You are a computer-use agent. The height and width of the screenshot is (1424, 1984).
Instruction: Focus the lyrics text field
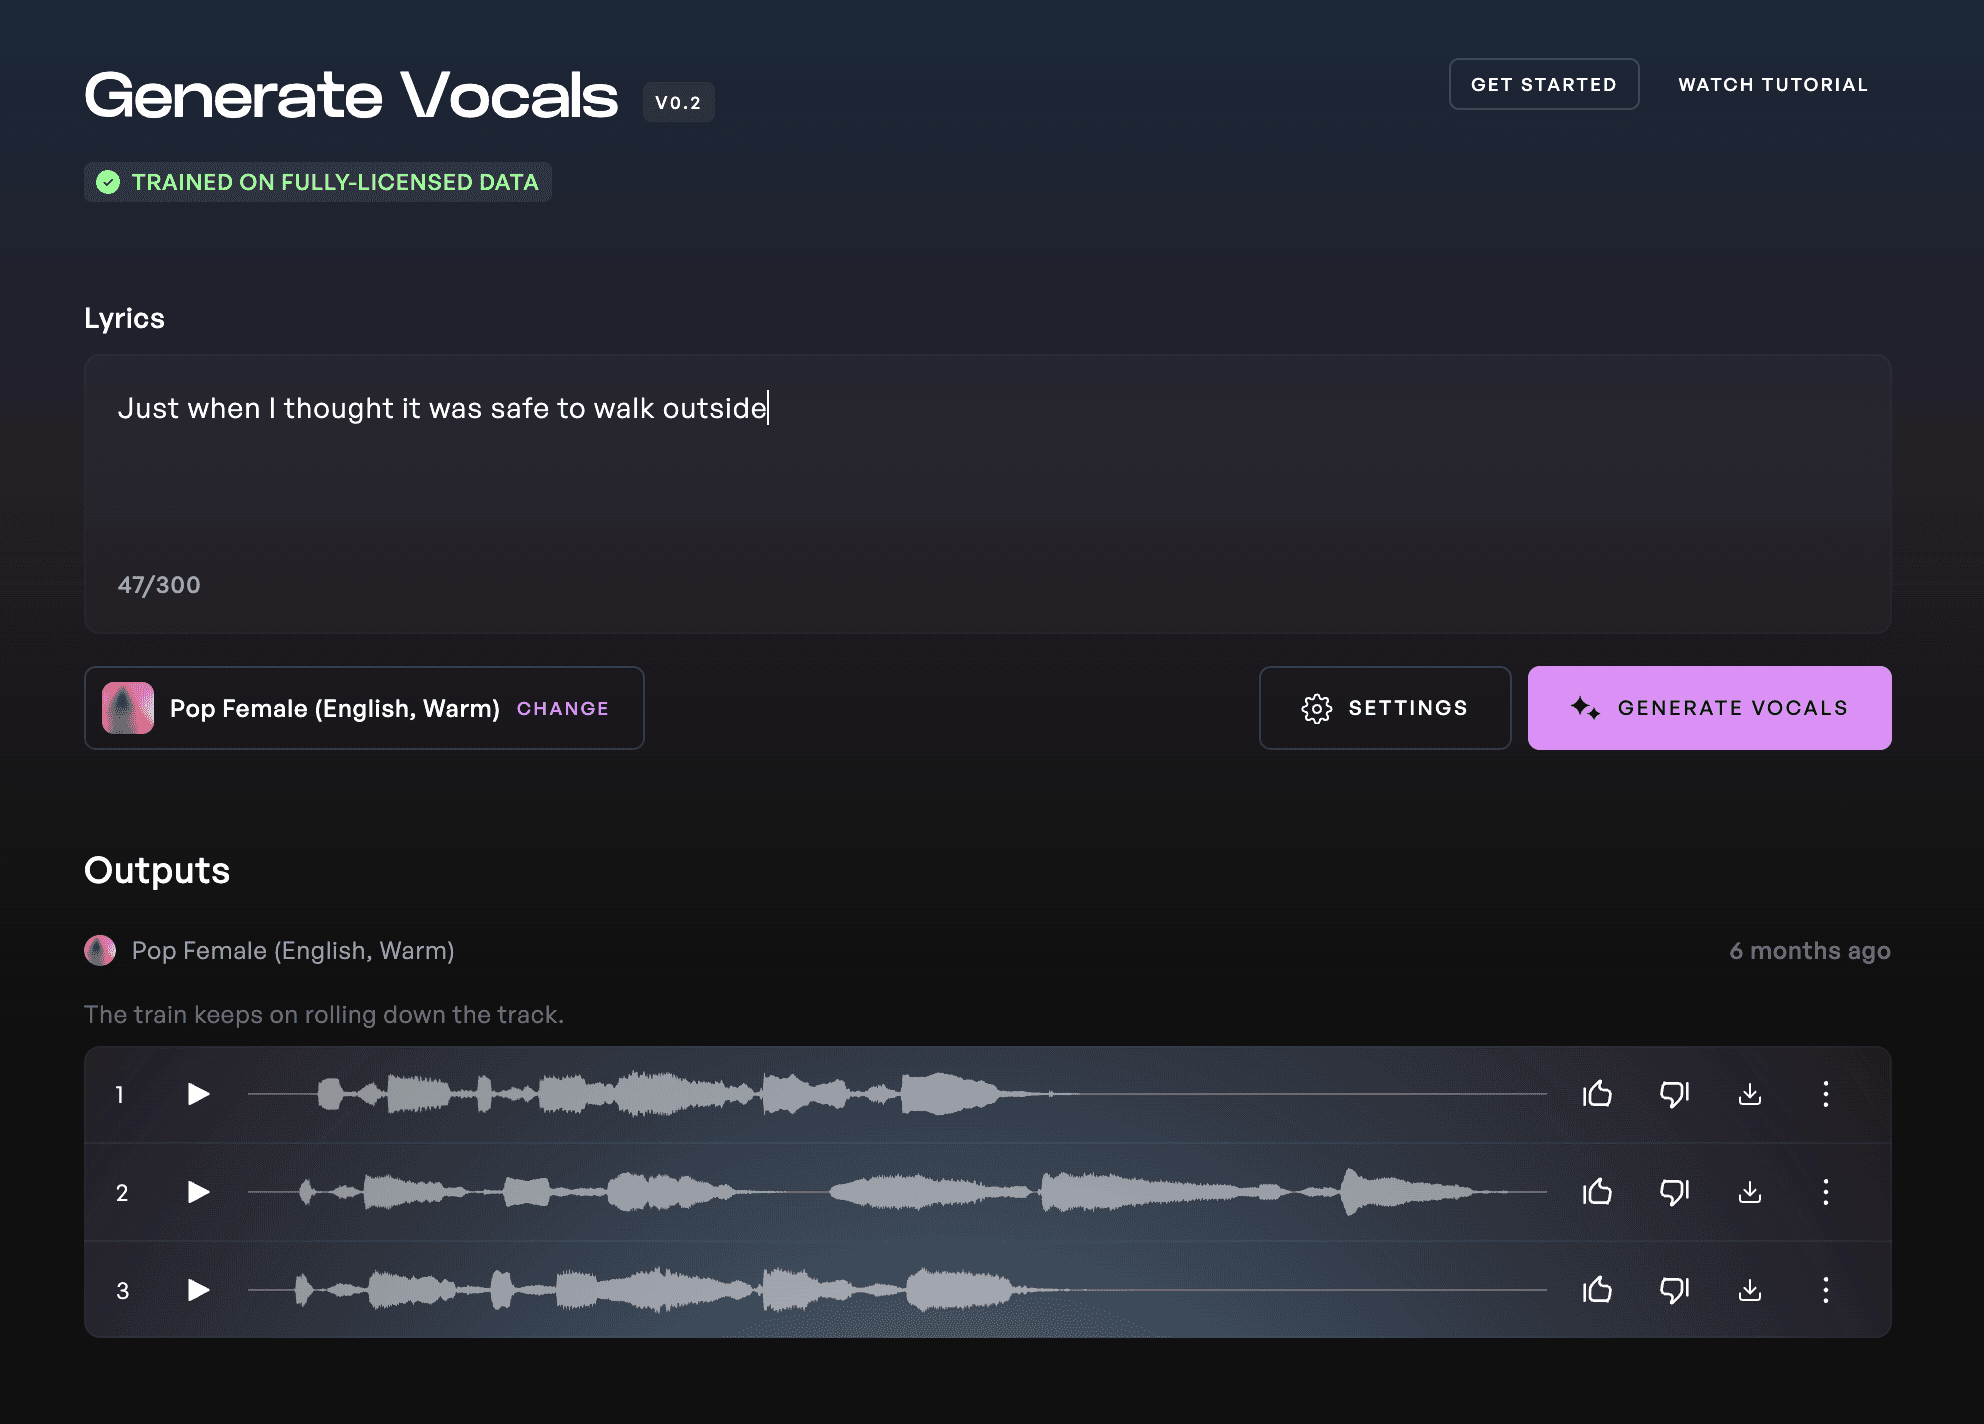click(x=988, y=494)
